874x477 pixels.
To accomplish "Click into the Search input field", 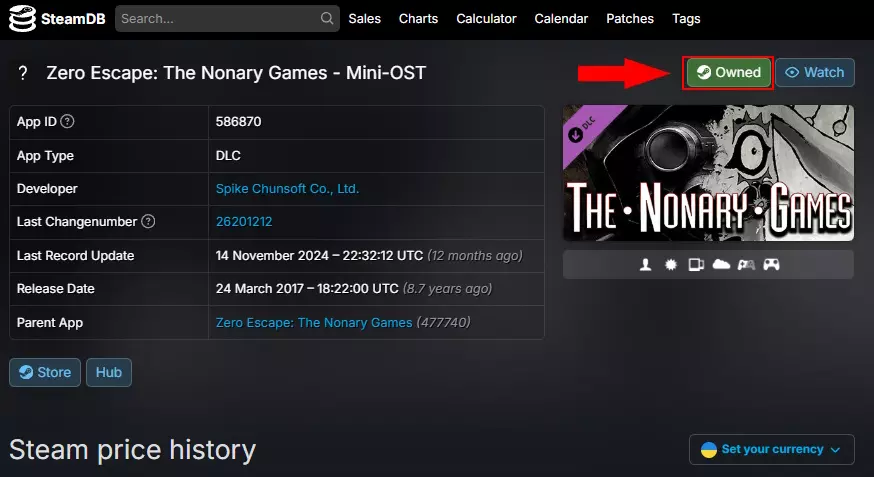I will pos(218,18).
